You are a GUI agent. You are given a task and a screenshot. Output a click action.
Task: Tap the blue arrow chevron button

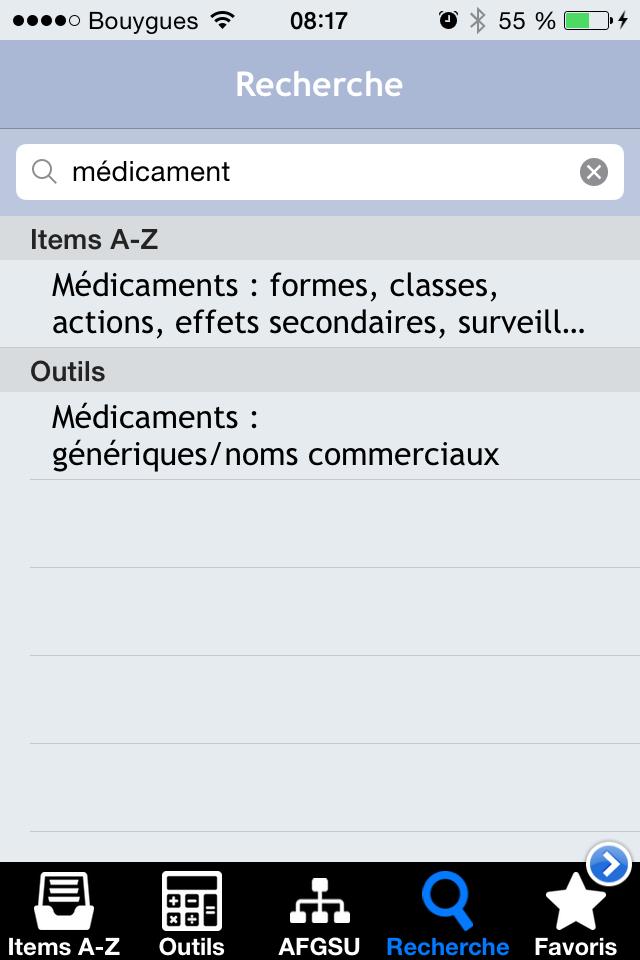point(608,864)
